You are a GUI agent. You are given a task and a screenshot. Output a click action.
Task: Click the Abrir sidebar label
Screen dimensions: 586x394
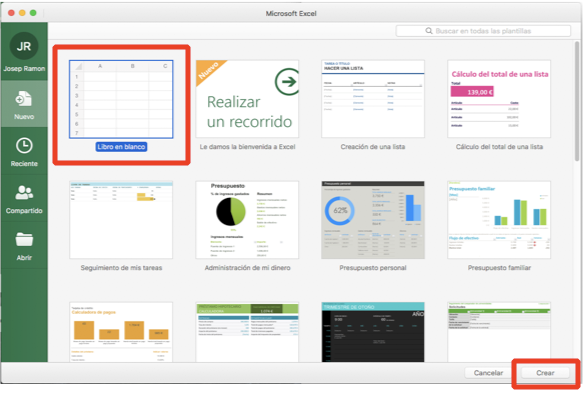coord(24,258)
